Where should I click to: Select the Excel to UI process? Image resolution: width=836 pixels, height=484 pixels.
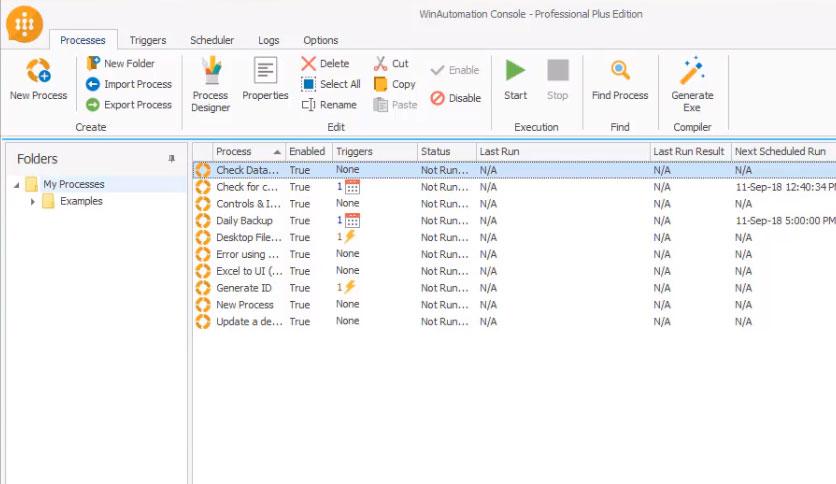[249, 271]
